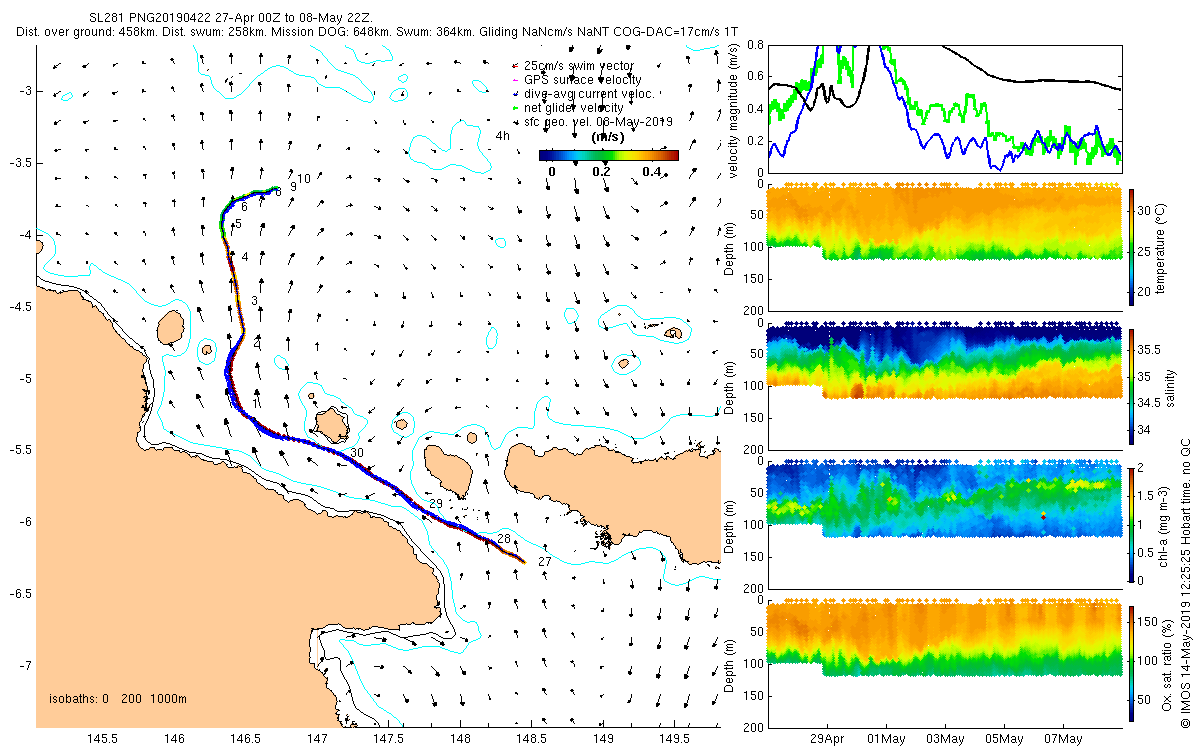Click the salinity depth section panel
Screen dimensions: 1200x750
click(x=944, y=385)
